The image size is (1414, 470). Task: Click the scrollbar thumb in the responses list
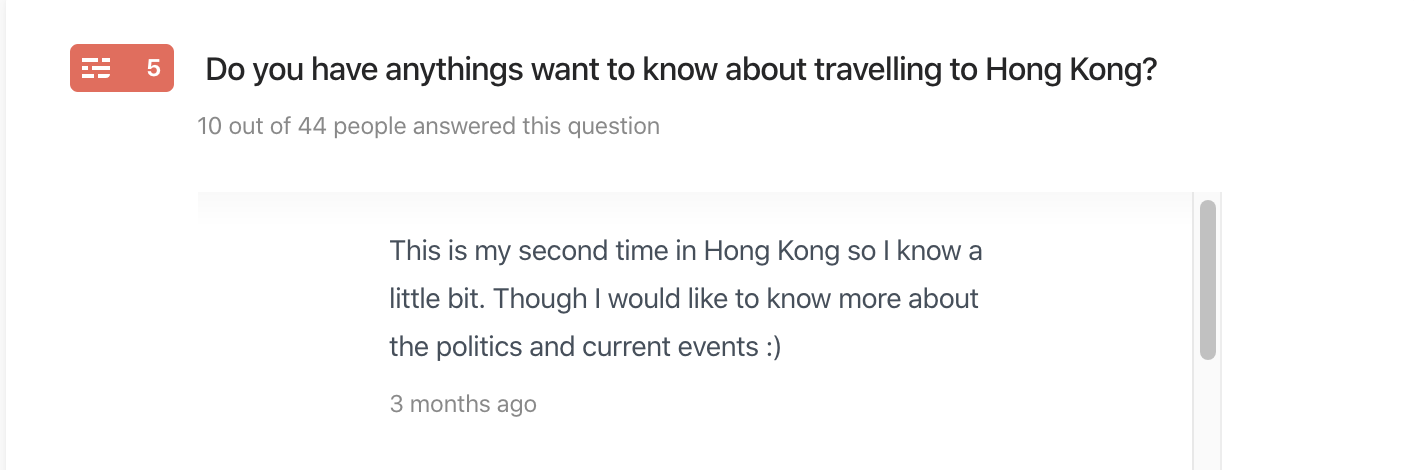(1208, 280)
